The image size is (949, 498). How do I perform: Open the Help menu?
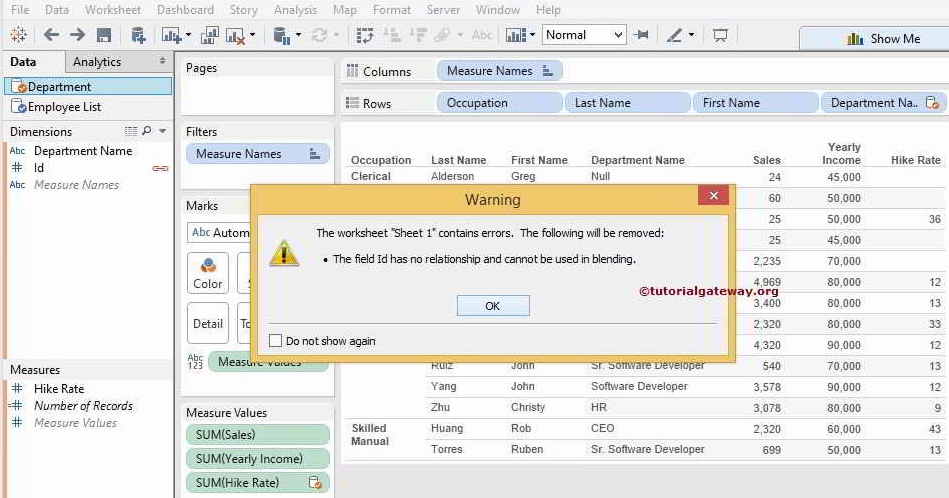coord(548,10)
